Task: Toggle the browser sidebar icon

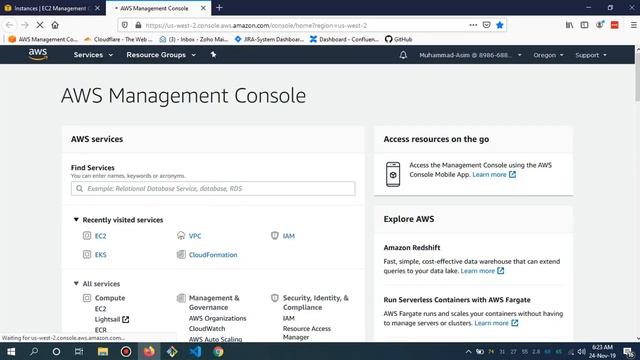Action: (584, 25)
